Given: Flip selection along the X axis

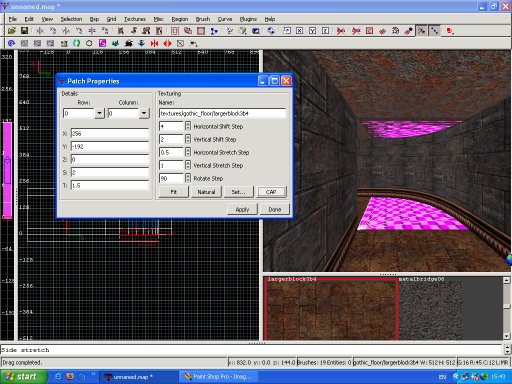Looking at the screenshot, I should click(40, 31).
